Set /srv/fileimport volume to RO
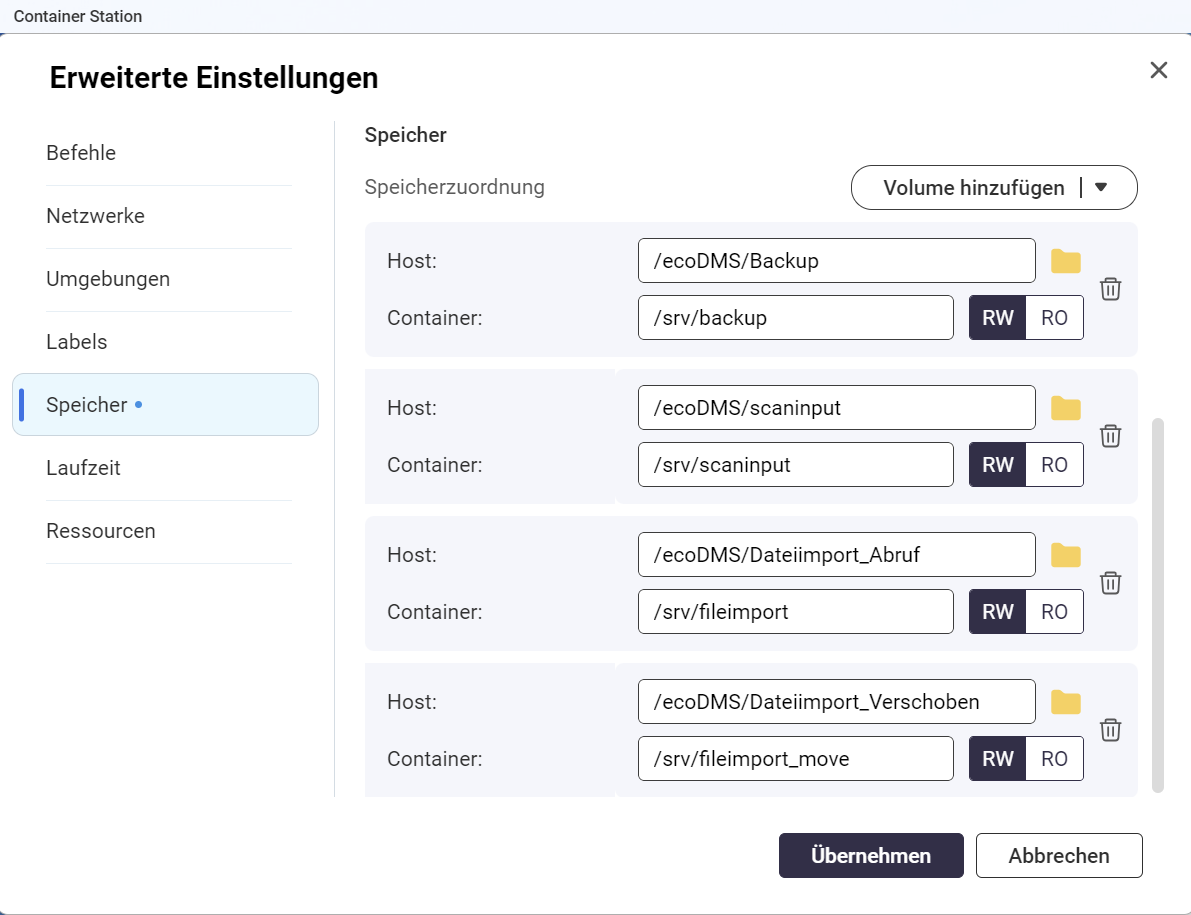This screenshot has height=915, width=1191. click(1054, 612)
